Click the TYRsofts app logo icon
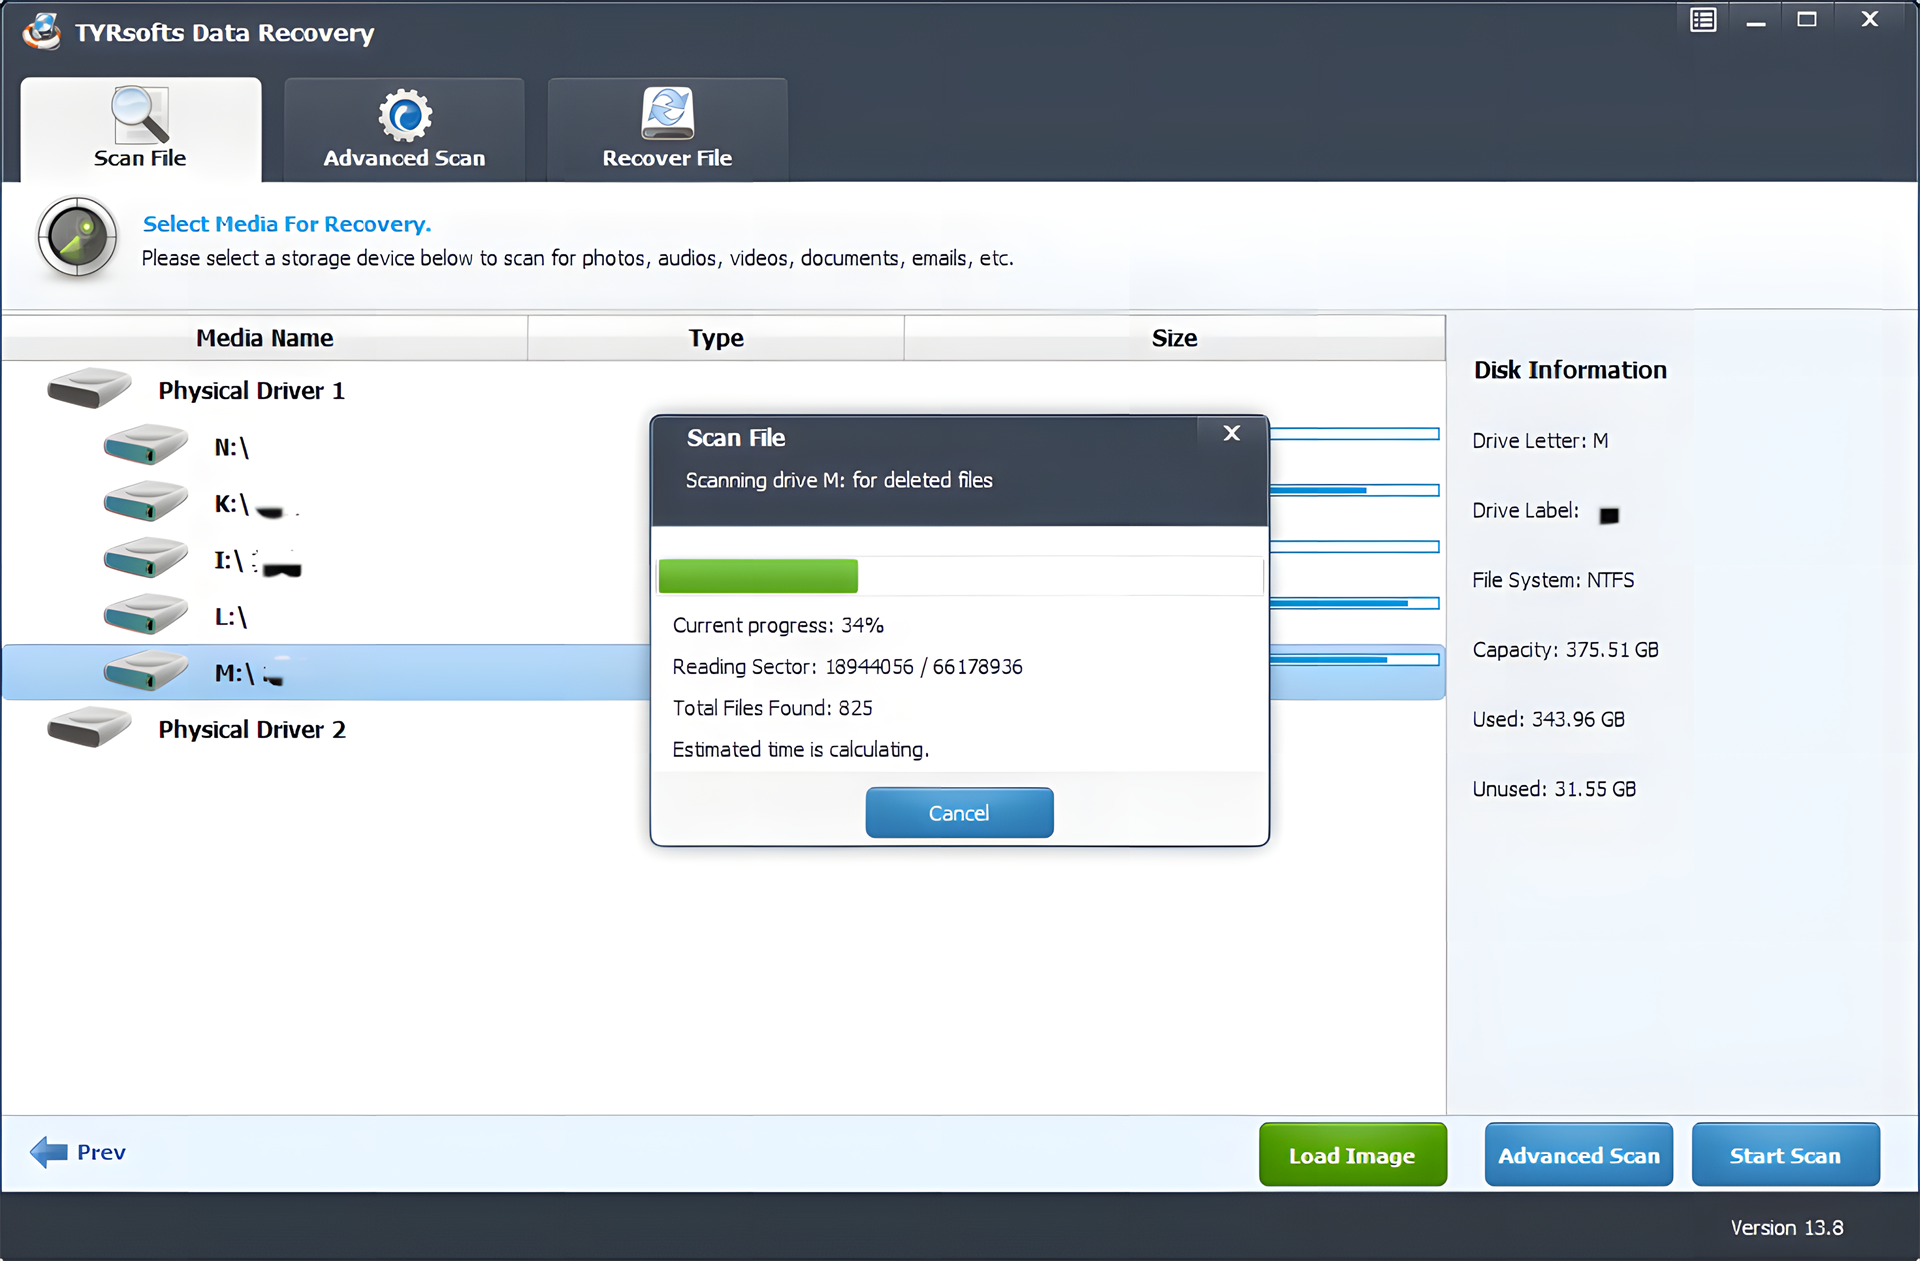Viewport: 1920px width, 1261px height. 42,32
